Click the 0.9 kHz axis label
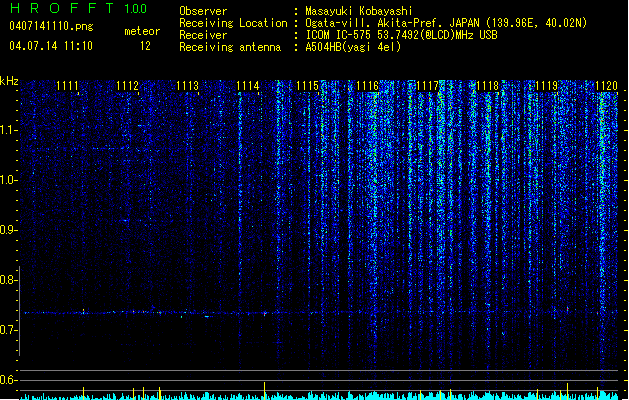The height and width of the screenshot is (400, 629). point(9,230)
